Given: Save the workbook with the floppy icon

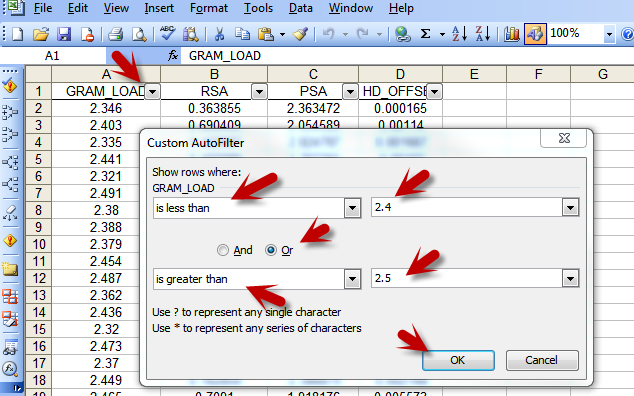Looking at the screenshot, I should coord(64,34).
